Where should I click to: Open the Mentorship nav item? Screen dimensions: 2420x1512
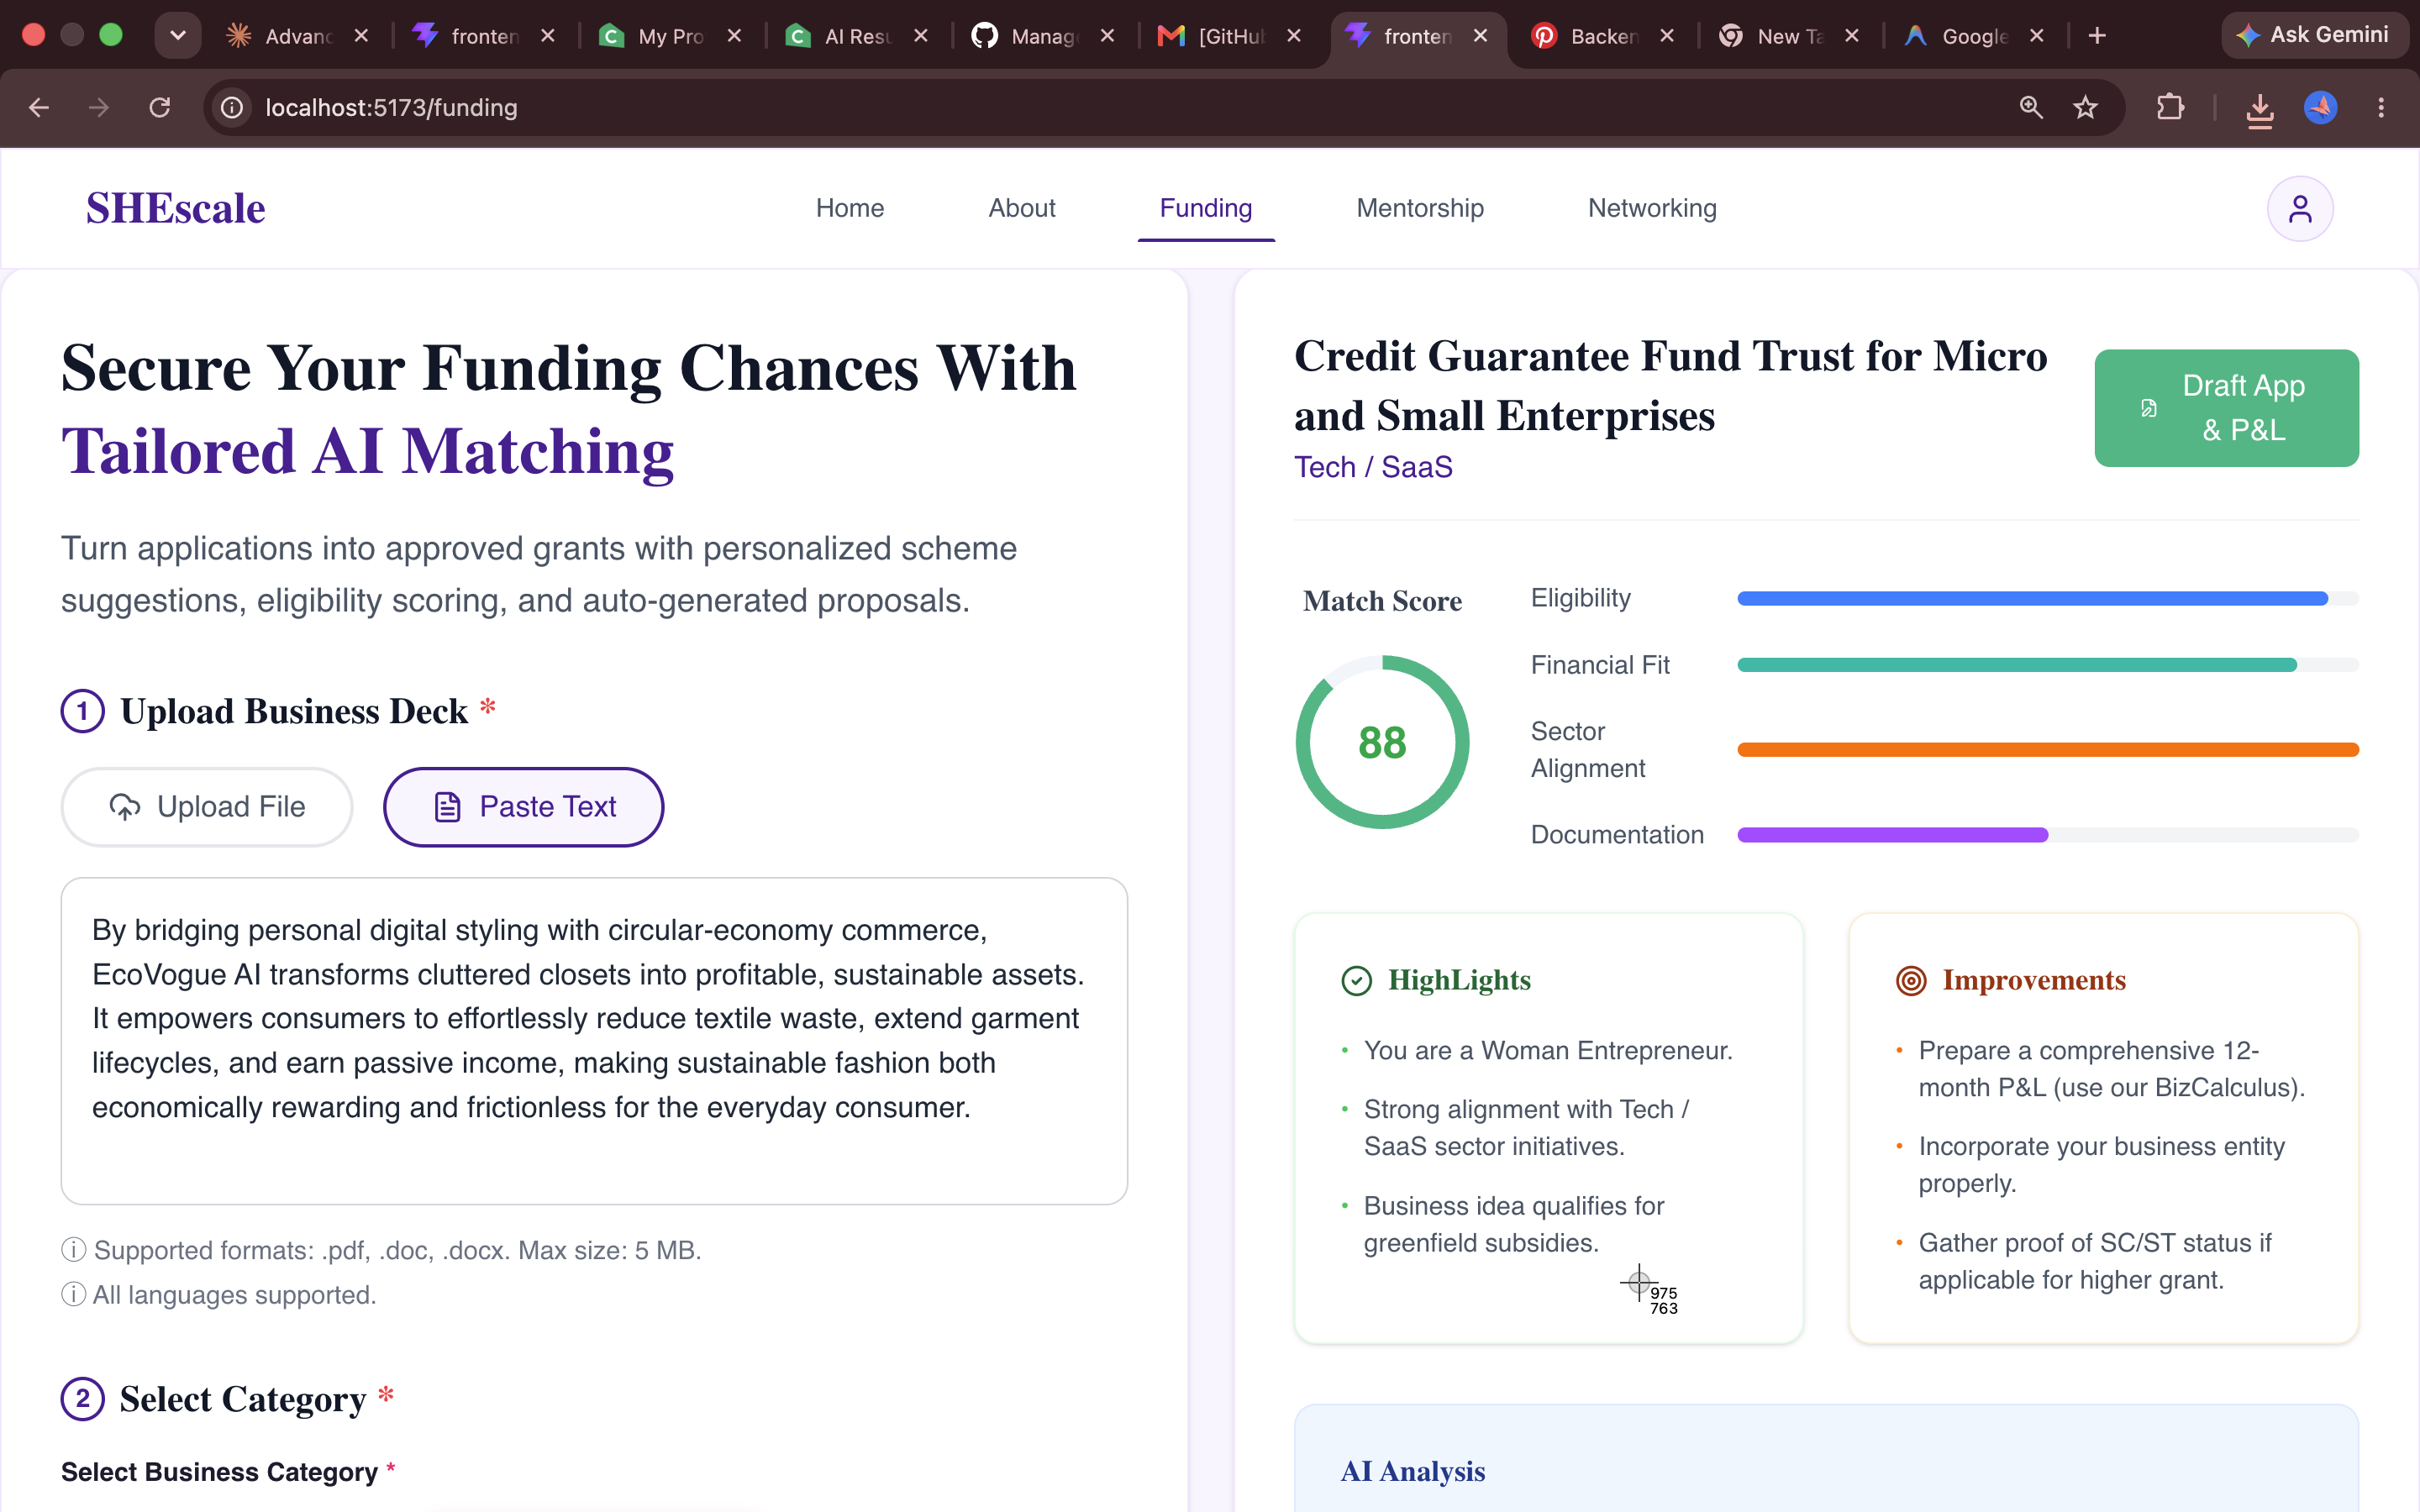(x=1419, y=208)
